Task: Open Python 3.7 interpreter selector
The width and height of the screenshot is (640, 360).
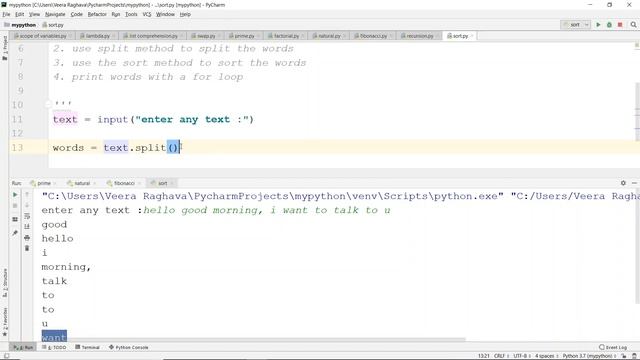Action: 589,356
